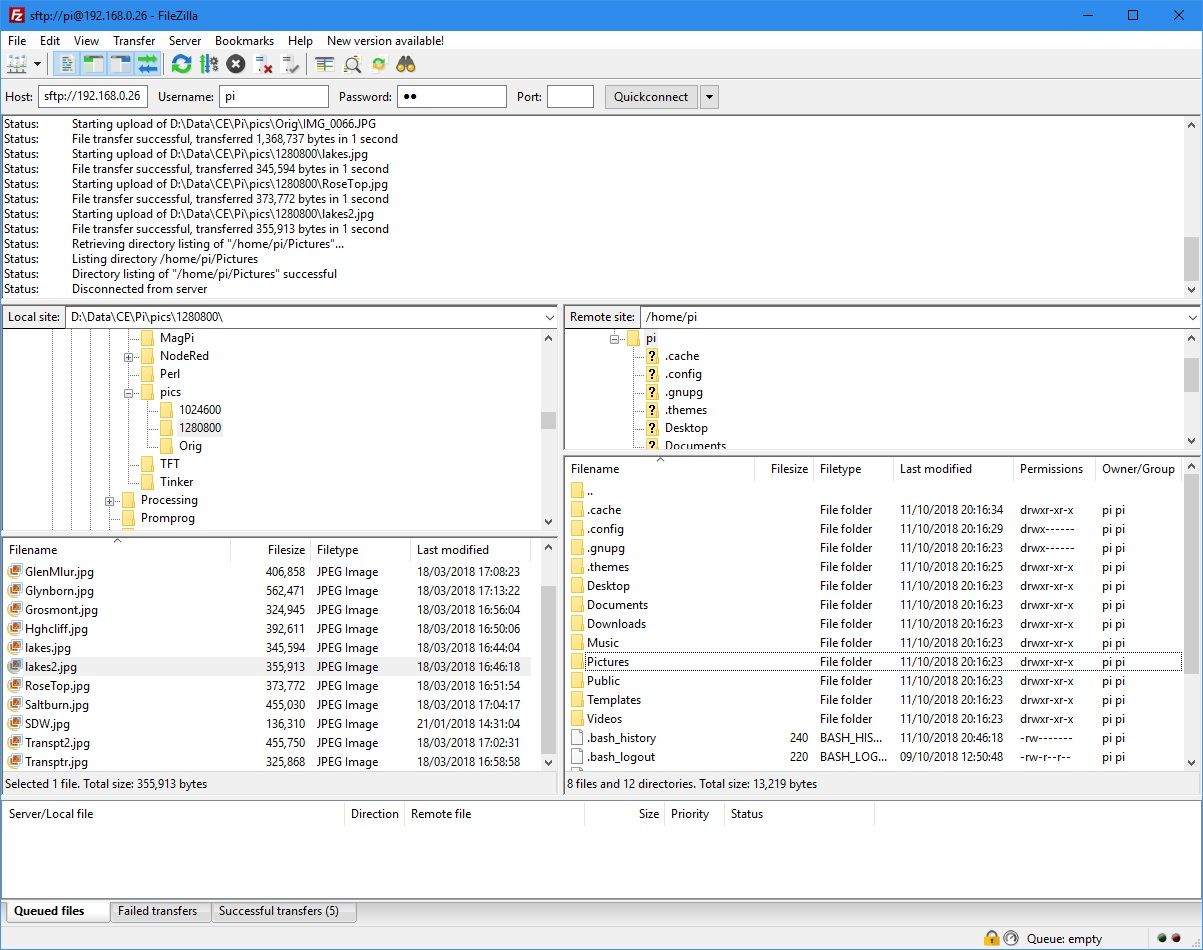The image size is (1203, 950).
Task: Toggle message log display
Action: [x=67, y=64]
